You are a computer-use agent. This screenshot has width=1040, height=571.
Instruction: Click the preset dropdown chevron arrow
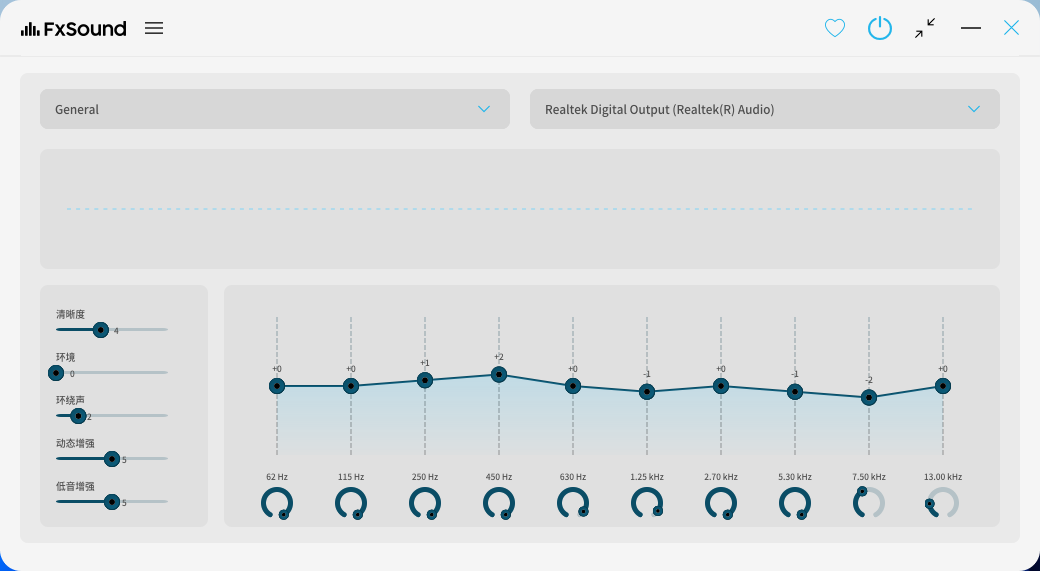pos(484,109)
